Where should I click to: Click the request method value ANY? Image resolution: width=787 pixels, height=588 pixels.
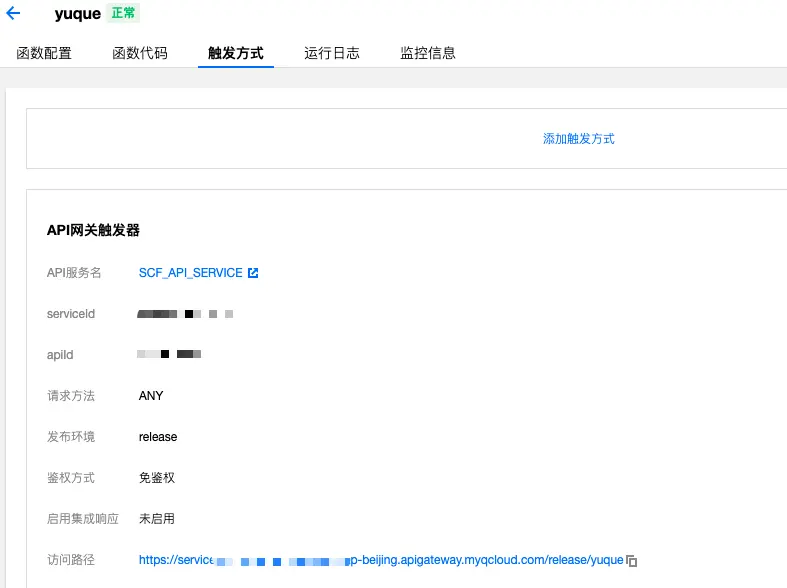point(151,396)
